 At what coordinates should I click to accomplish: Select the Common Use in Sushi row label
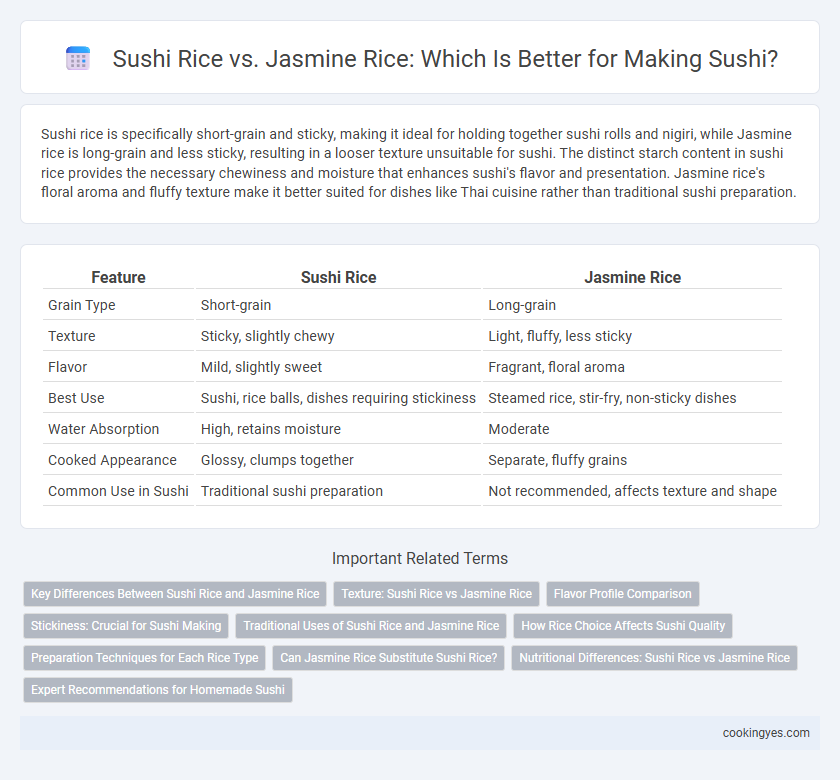(x=118, y=491)
